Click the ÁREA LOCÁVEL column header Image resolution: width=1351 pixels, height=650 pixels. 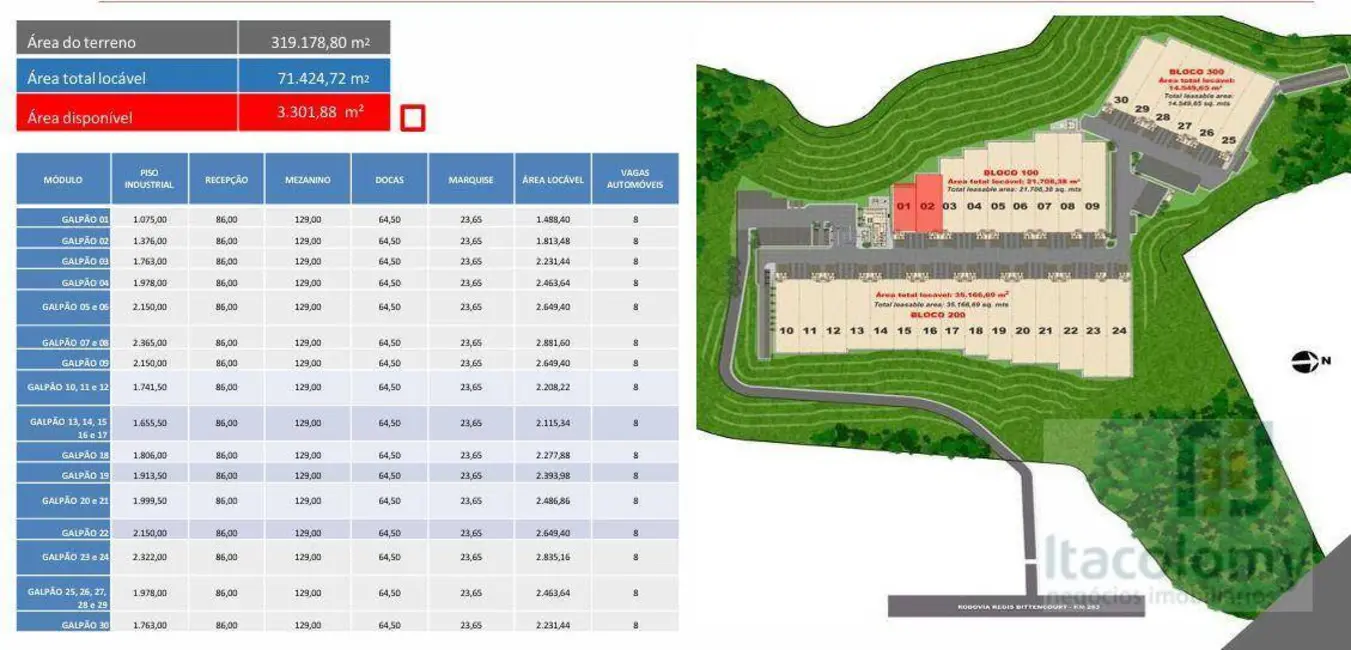(x=552, y=180)
